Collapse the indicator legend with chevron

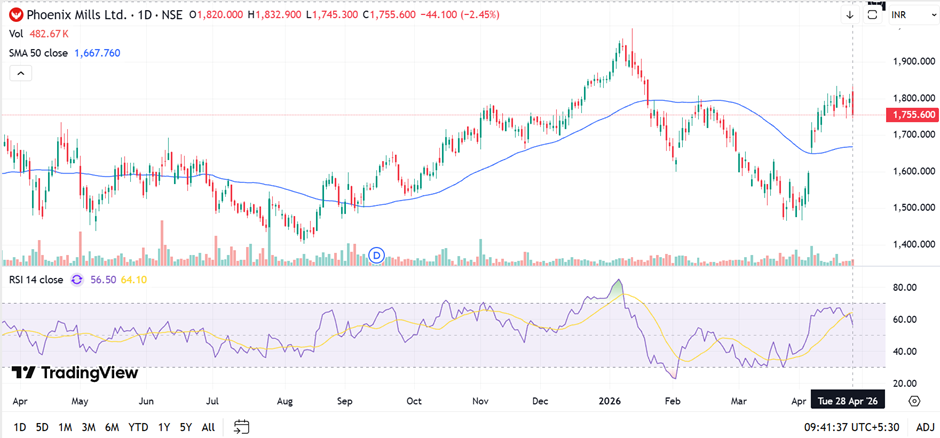pyautogui.click(x=21, y=73)
